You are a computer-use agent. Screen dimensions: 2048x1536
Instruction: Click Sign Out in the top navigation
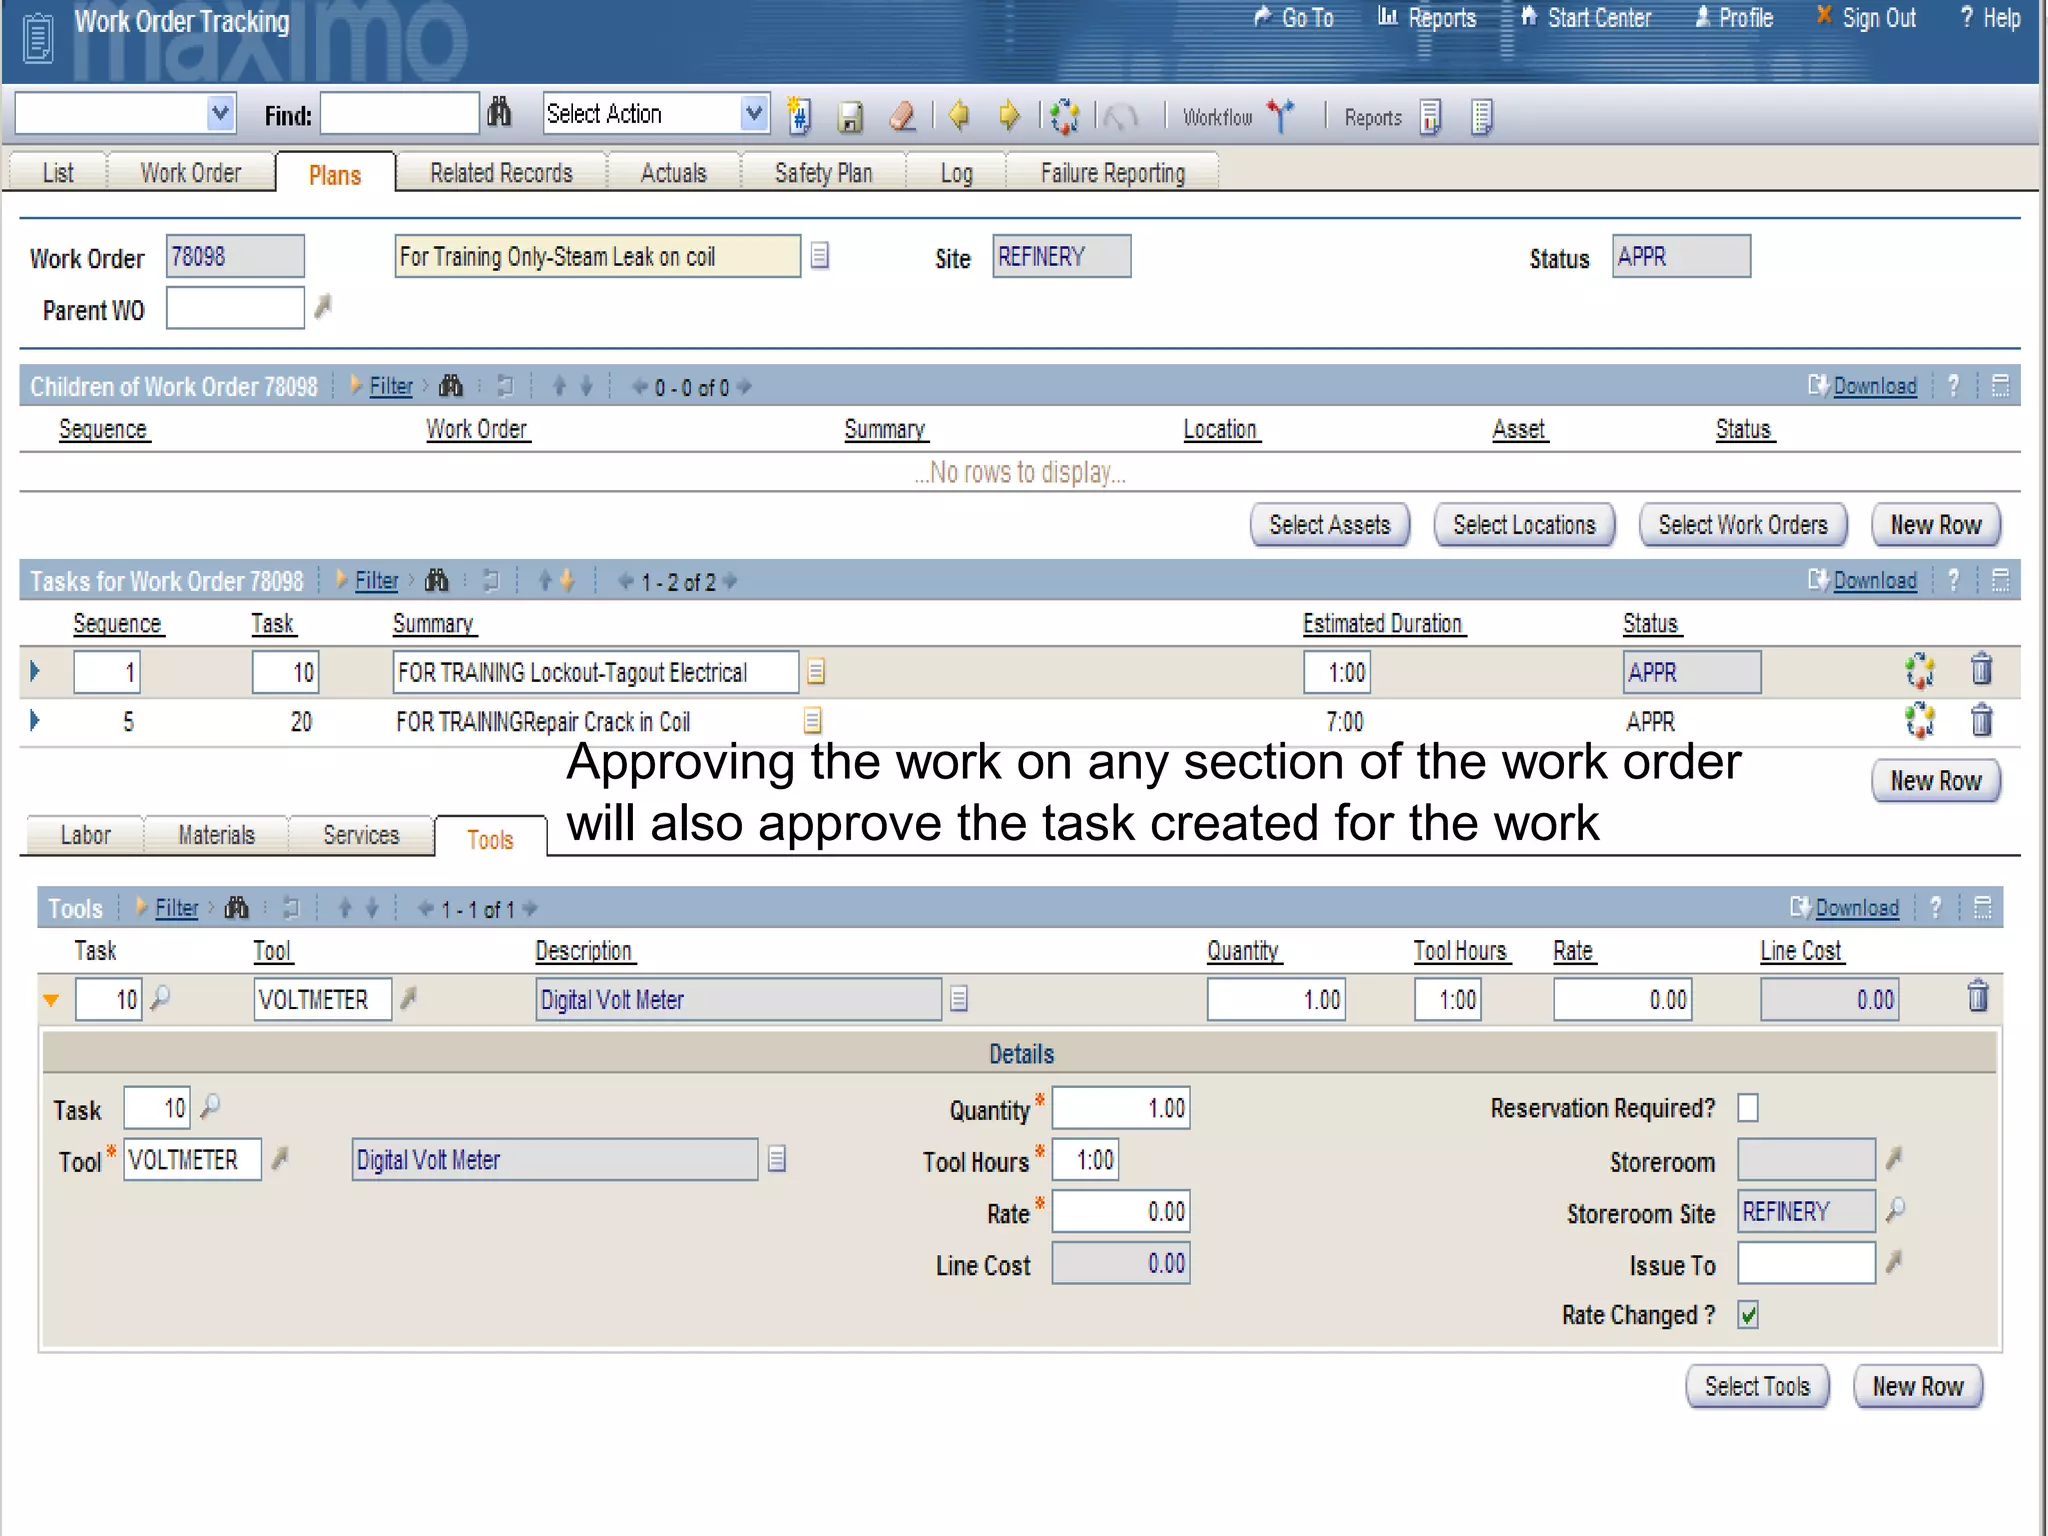pyautogui.click(x=1866, y=18)
